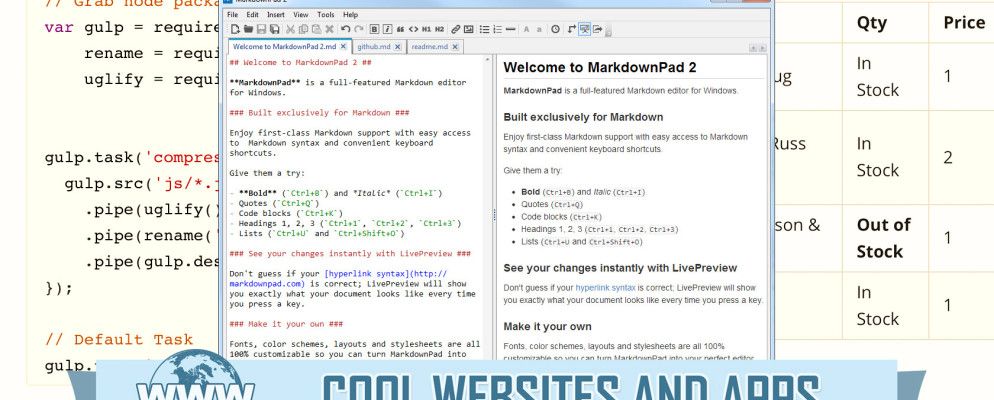
Task: Create a new document with toolbar icon
Action: click(234, 29)
